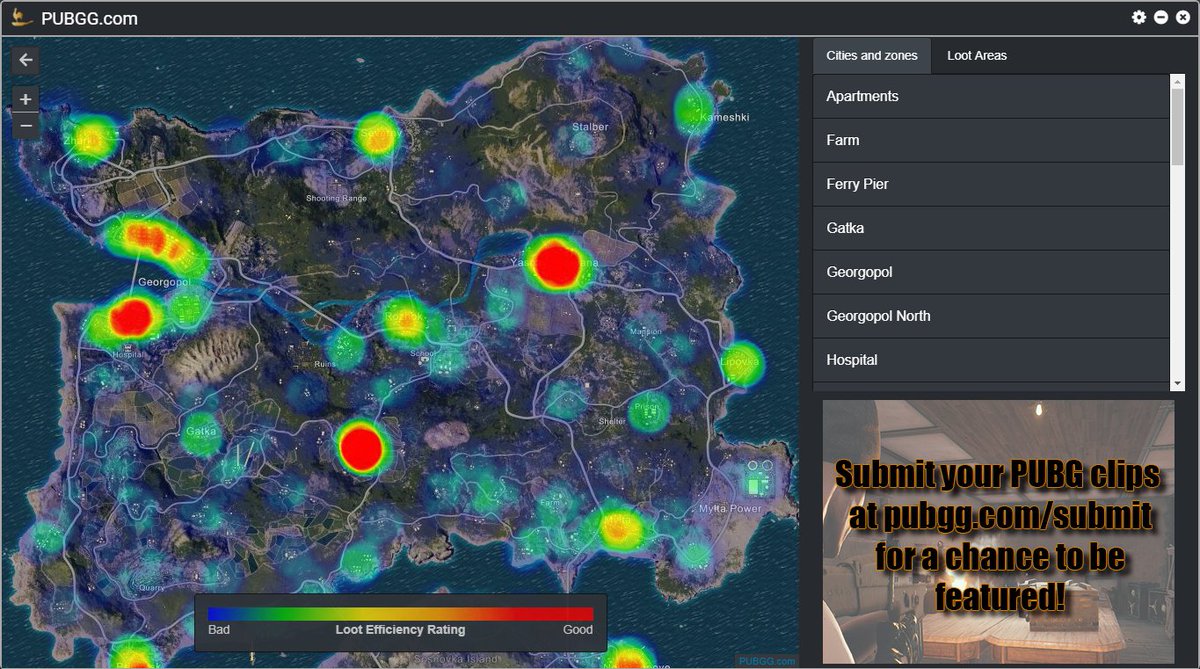Click the School label on the map
The width and height of the screenshot is (1200, 669).
pyautogui.click(x=421, y=352)
